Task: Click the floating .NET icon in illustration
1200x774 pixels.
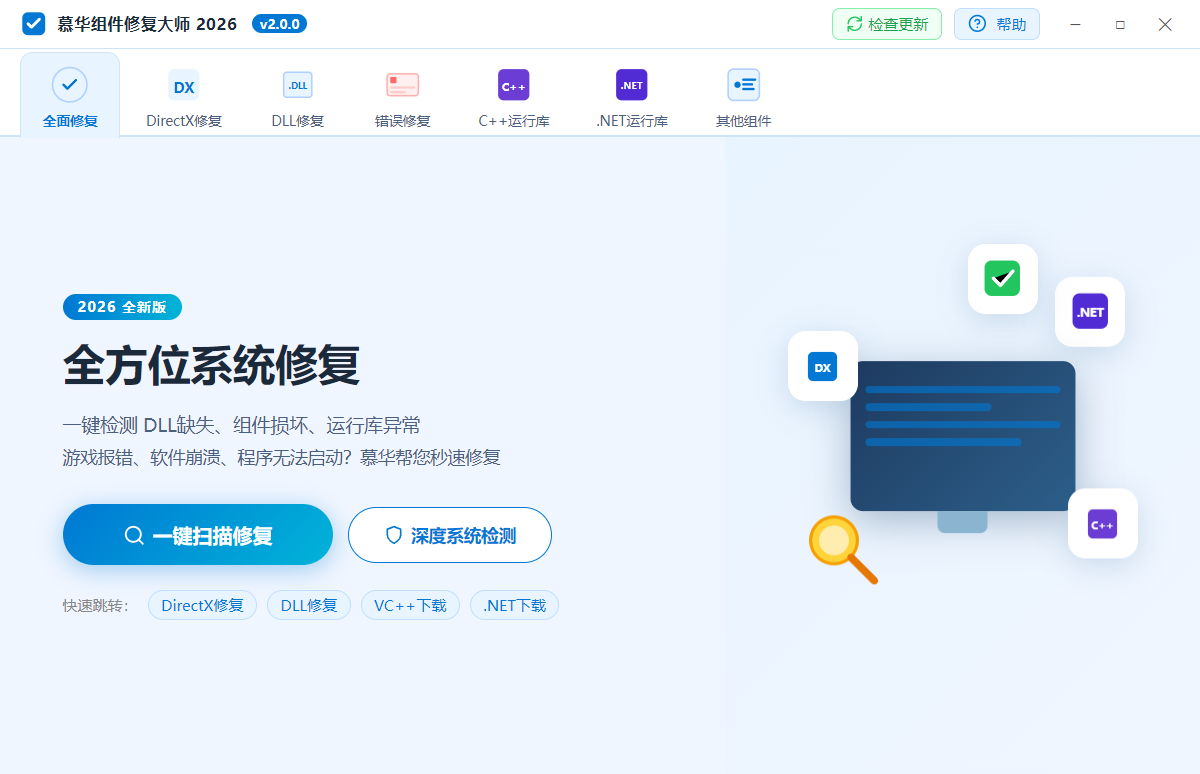Action: tap(1090, 312)
